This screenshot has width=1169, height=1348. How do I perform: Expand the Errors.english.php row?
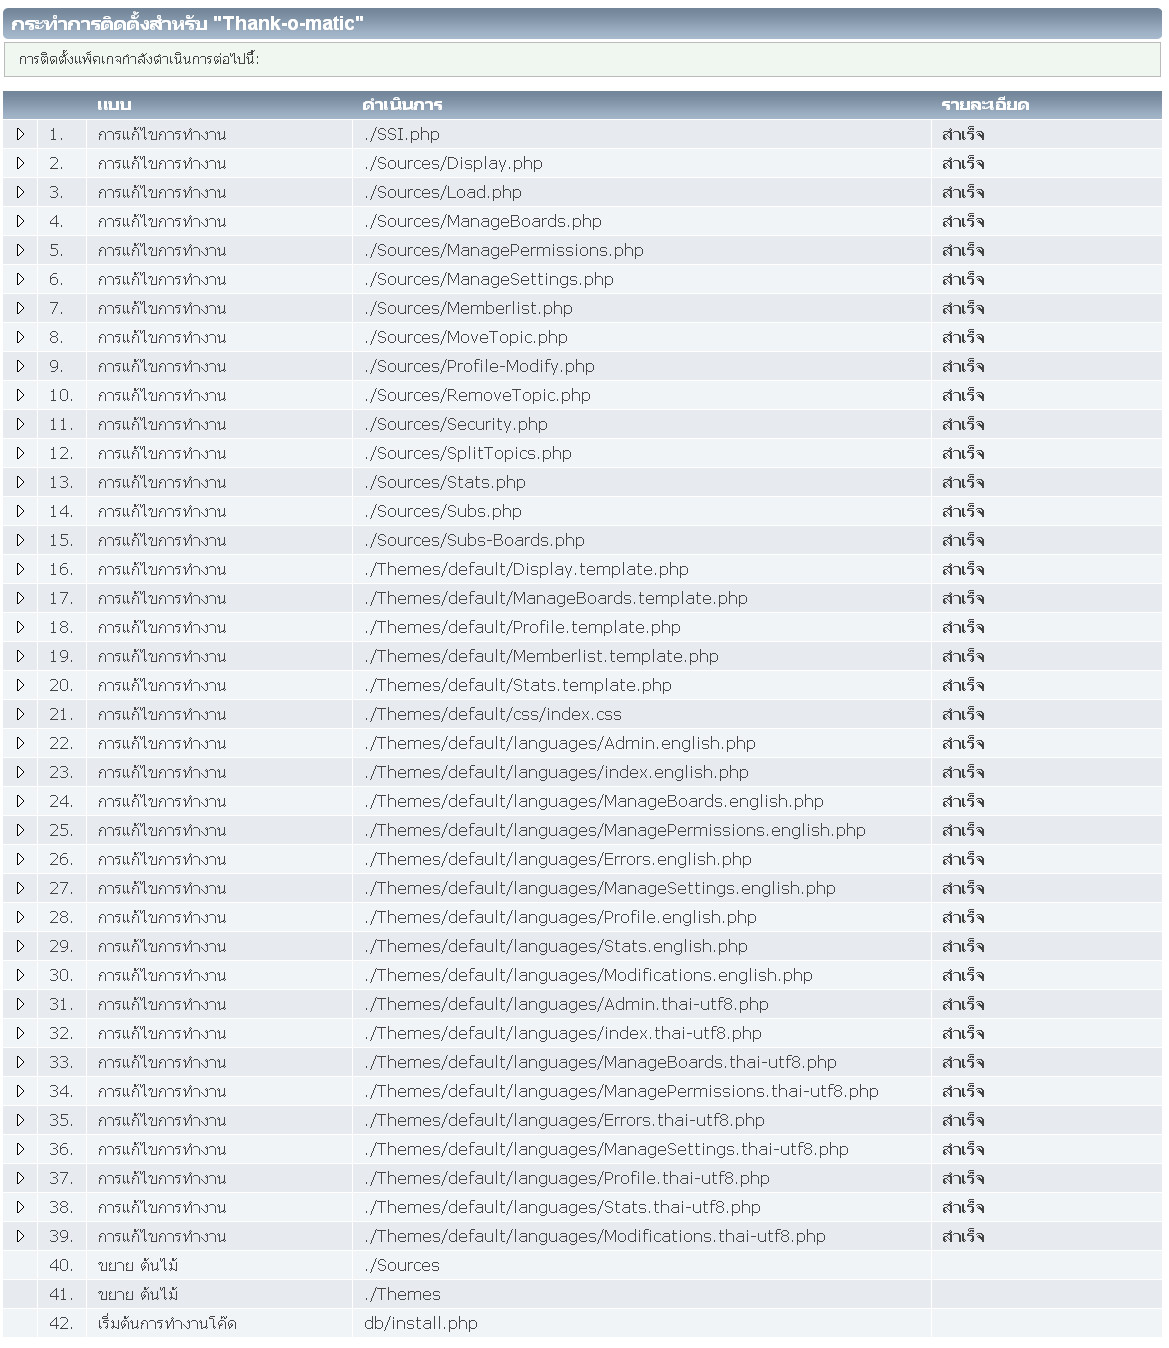[20, 859]
